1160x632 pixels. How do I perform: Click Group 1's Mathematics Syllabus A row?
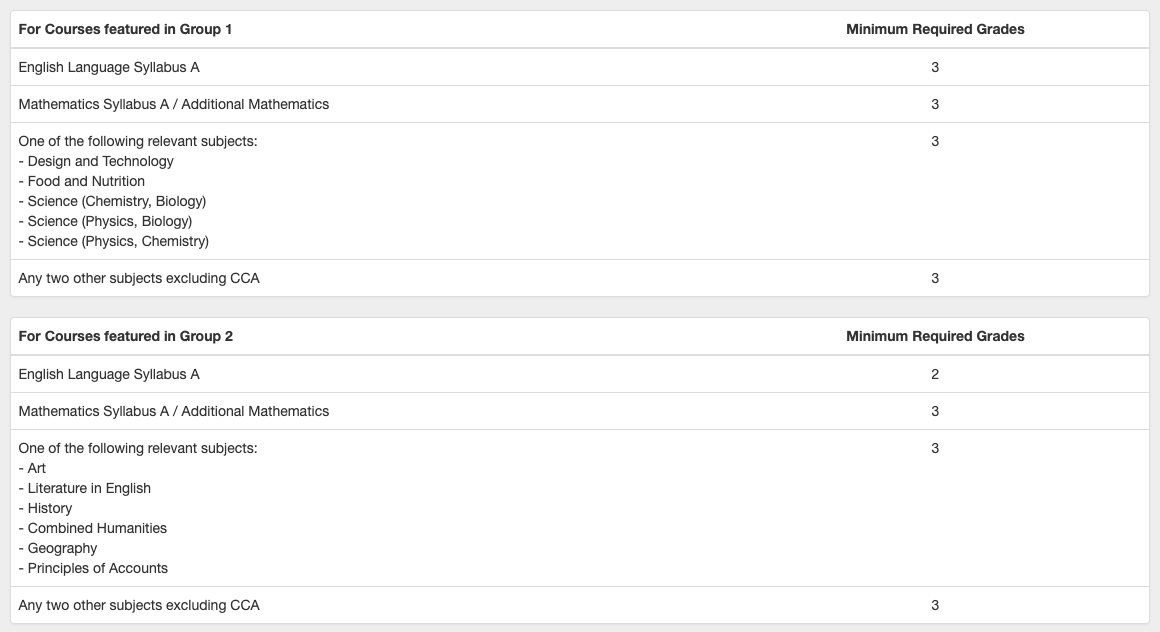pyautogui.click(x=173, y=104)
